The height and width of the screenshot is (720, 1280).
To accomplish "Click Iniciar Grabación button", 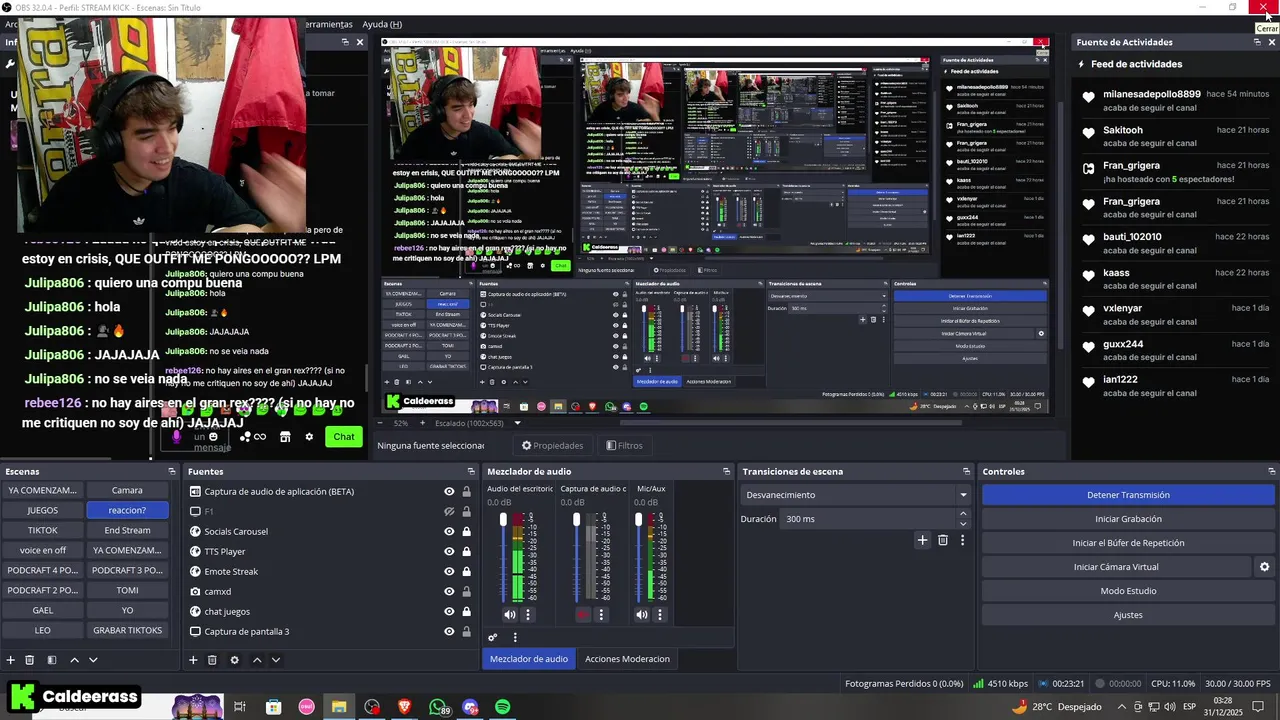I will pyautogui.click(x=1128, y=519).
